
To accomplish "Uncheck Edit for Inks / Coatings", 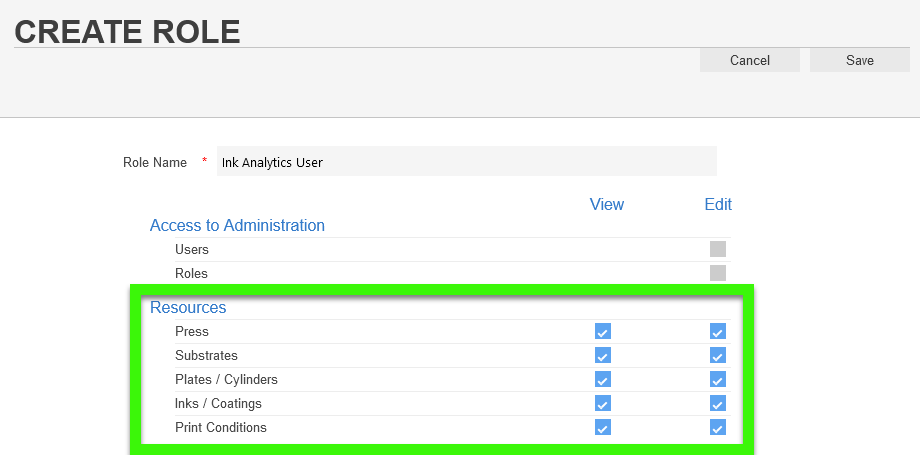I will coord(717,404).
